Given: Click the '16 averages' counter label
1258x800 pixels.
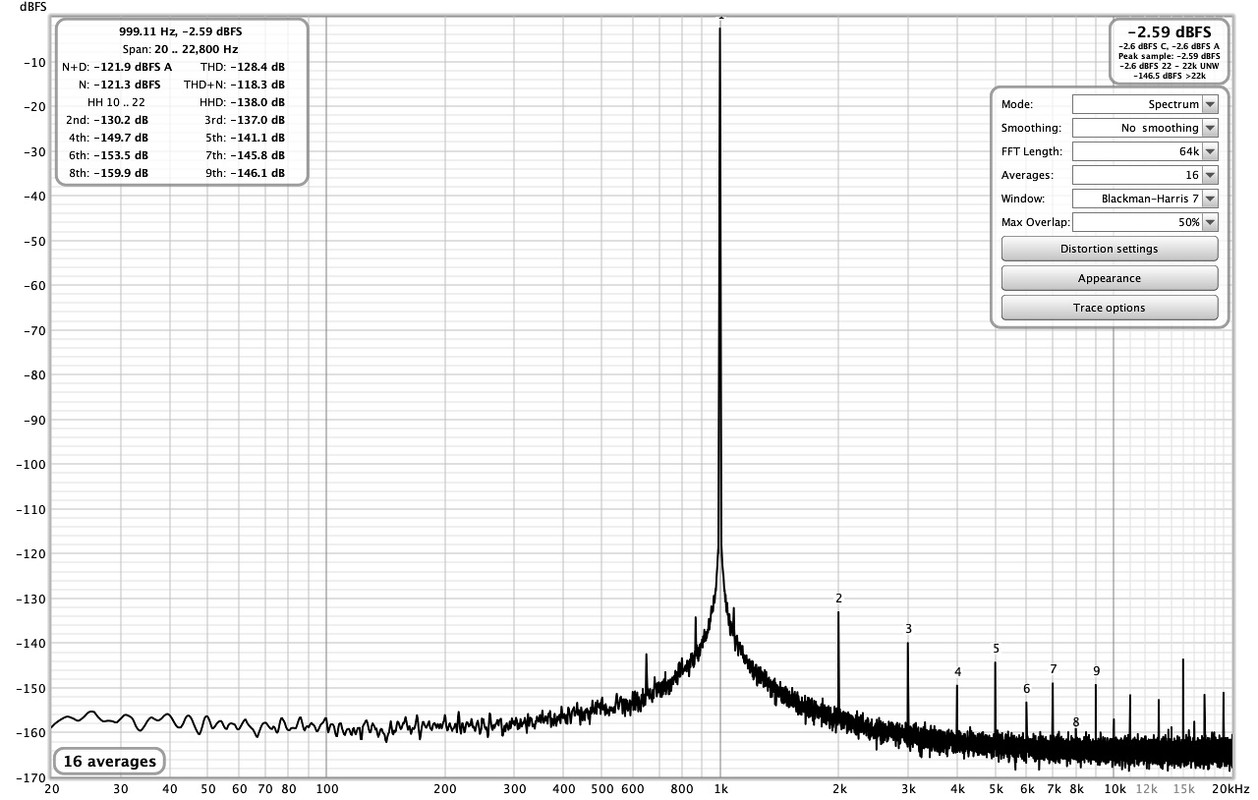Looking at the screenshot, I should tap(110, 761).
